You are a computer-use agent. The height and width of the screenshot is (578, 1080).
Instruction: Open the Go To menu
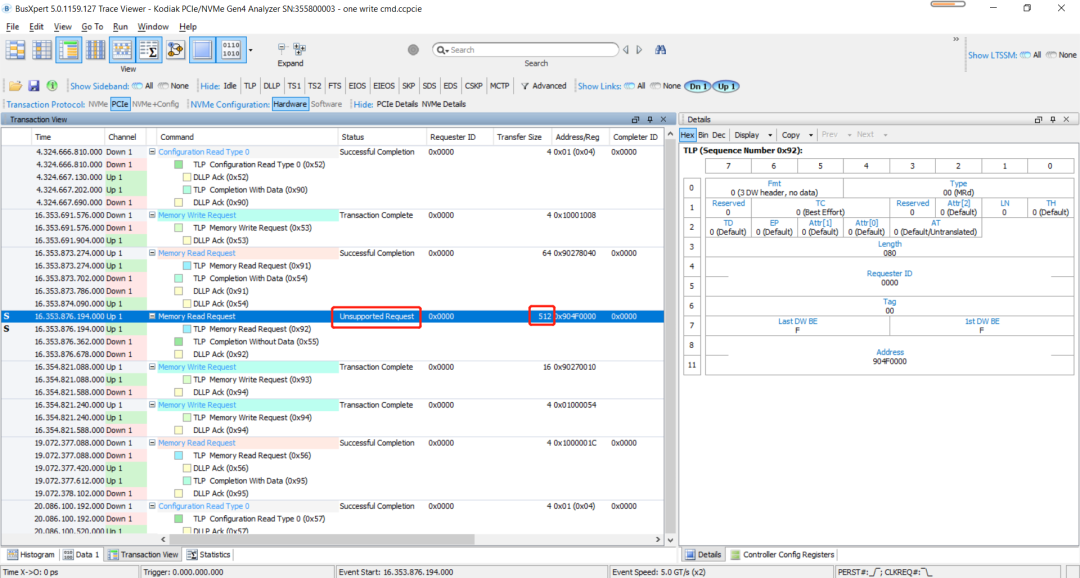[x=92, y=26]
